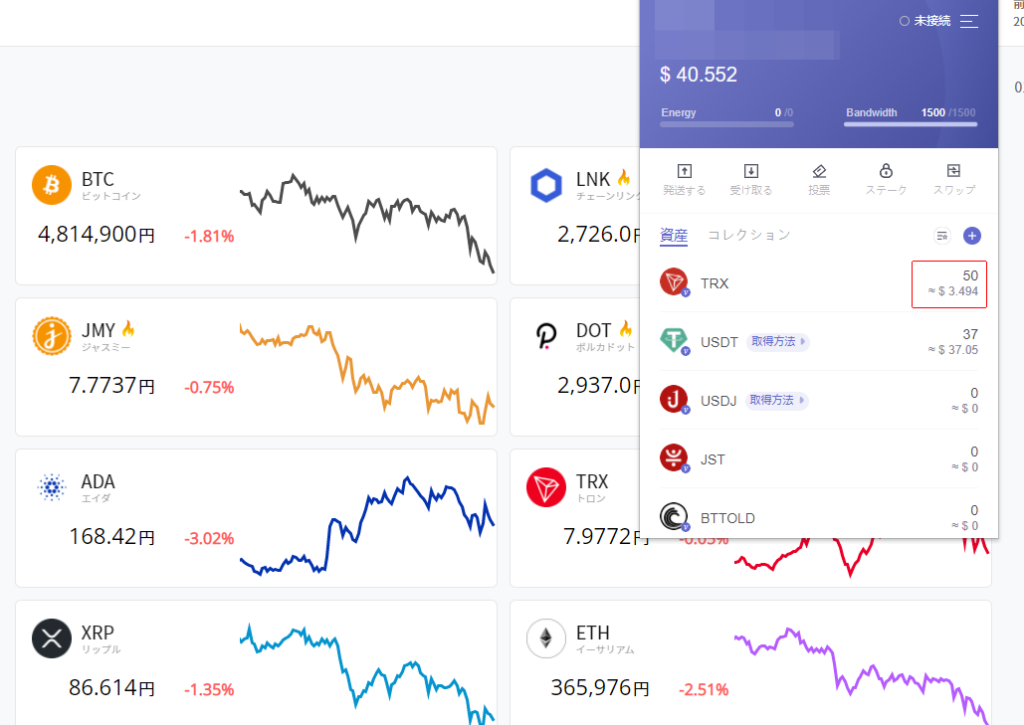This screenshot has height=725, width=1024.
Task: Click the orange Bitcoin logo icon
Action: point(52,185)
